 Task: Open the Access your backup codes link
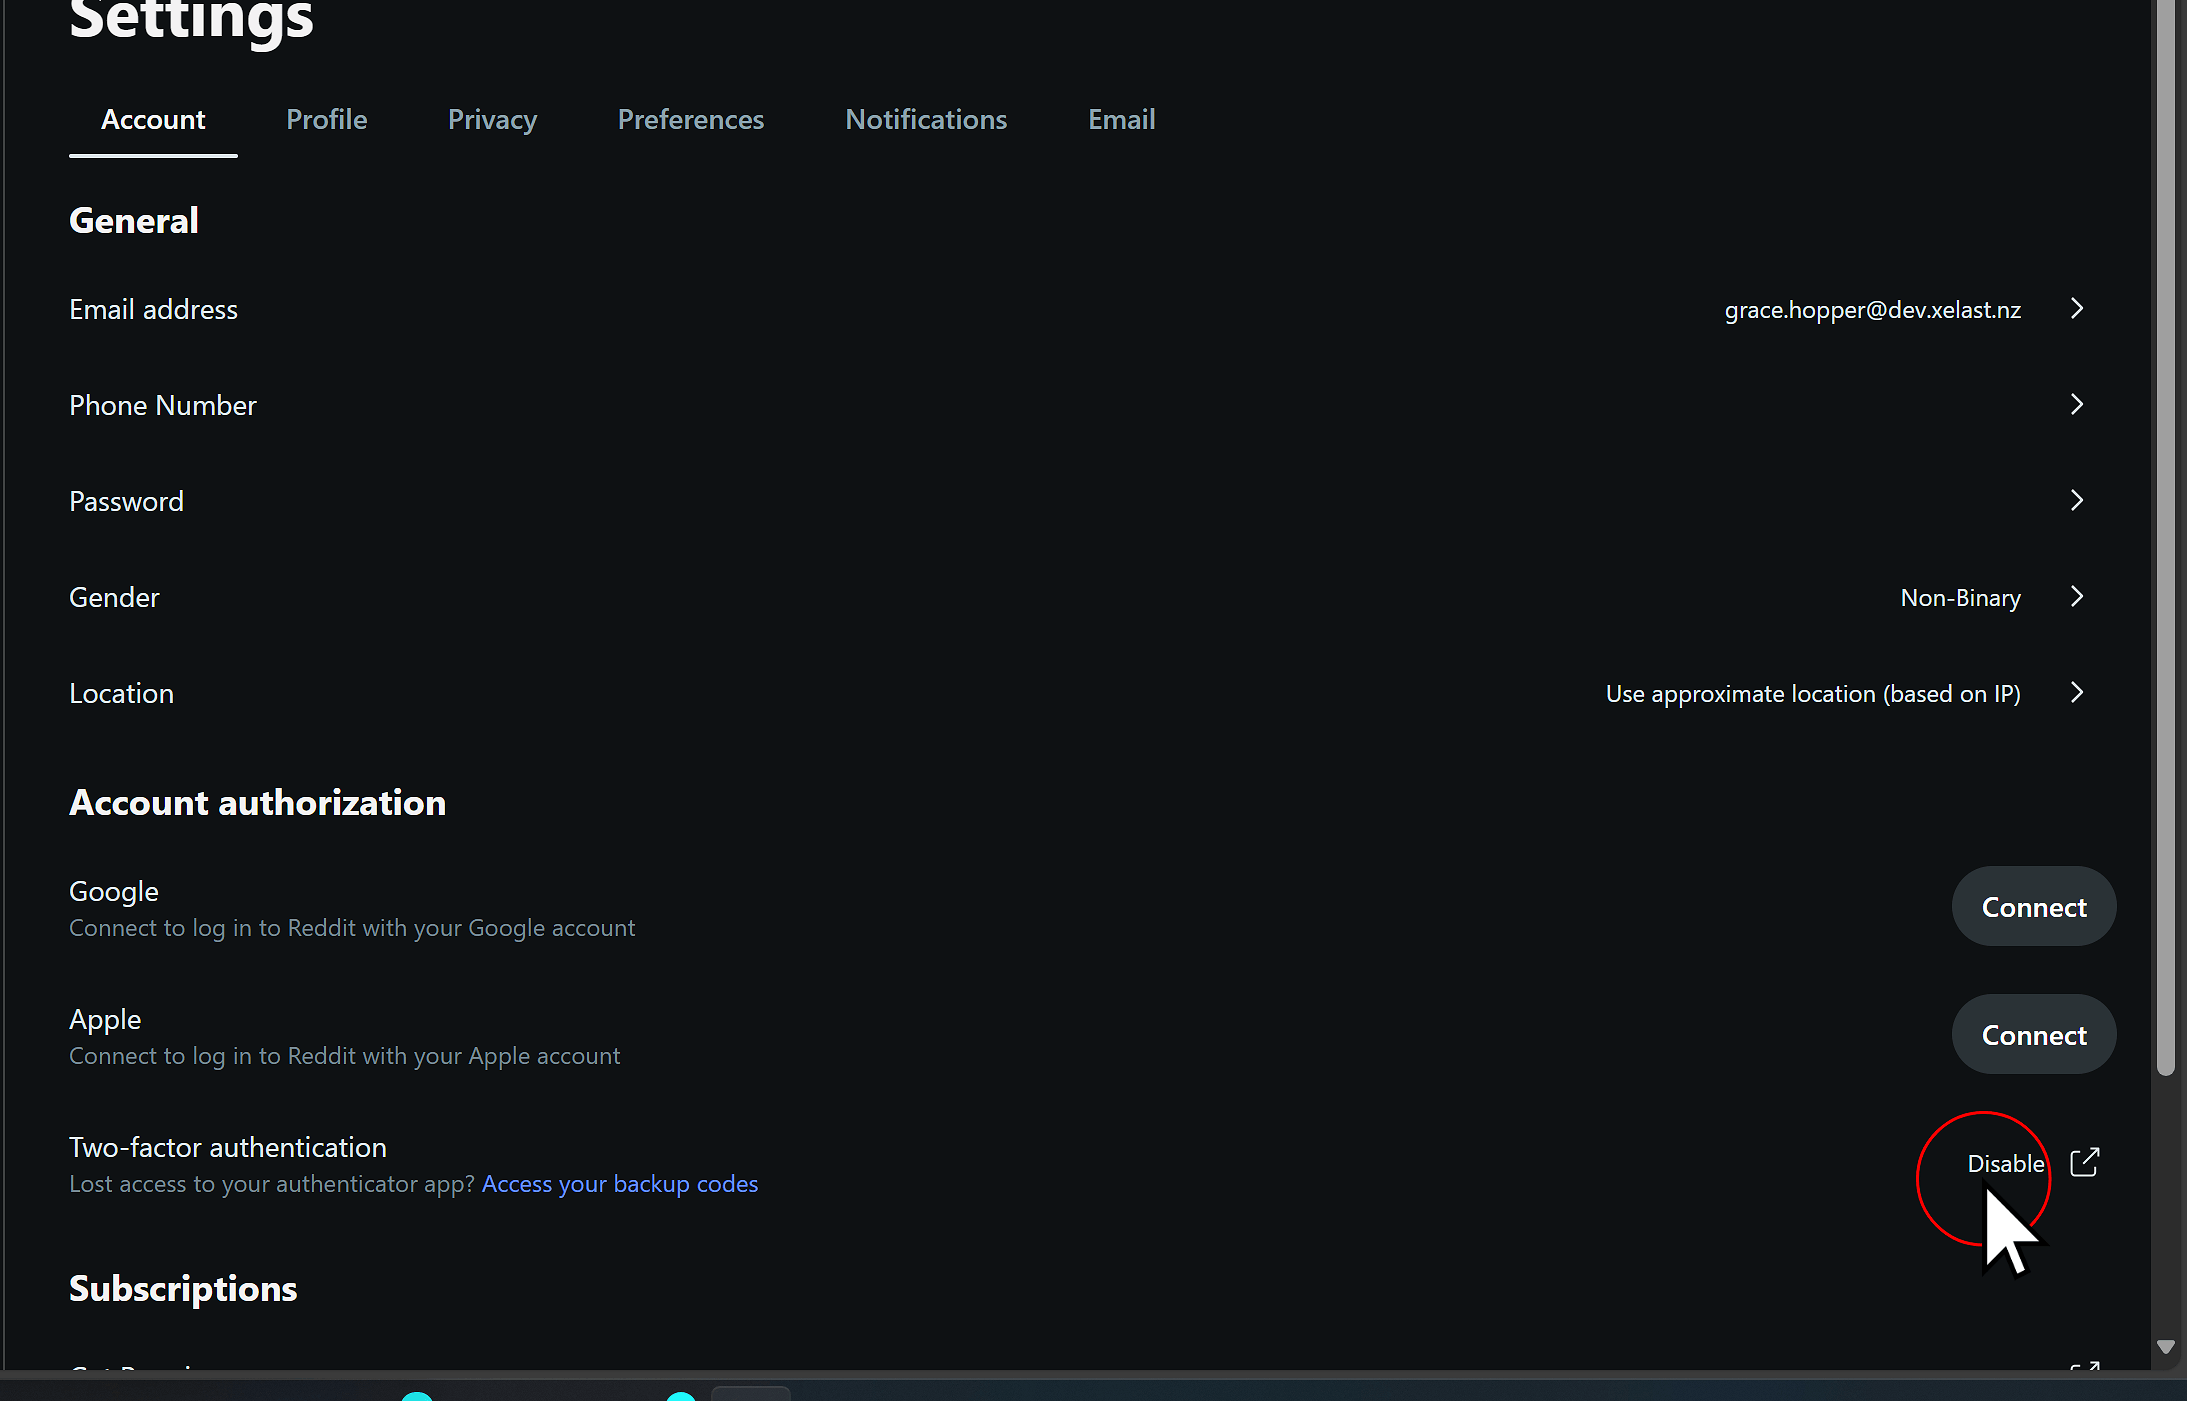(619, 1183)
